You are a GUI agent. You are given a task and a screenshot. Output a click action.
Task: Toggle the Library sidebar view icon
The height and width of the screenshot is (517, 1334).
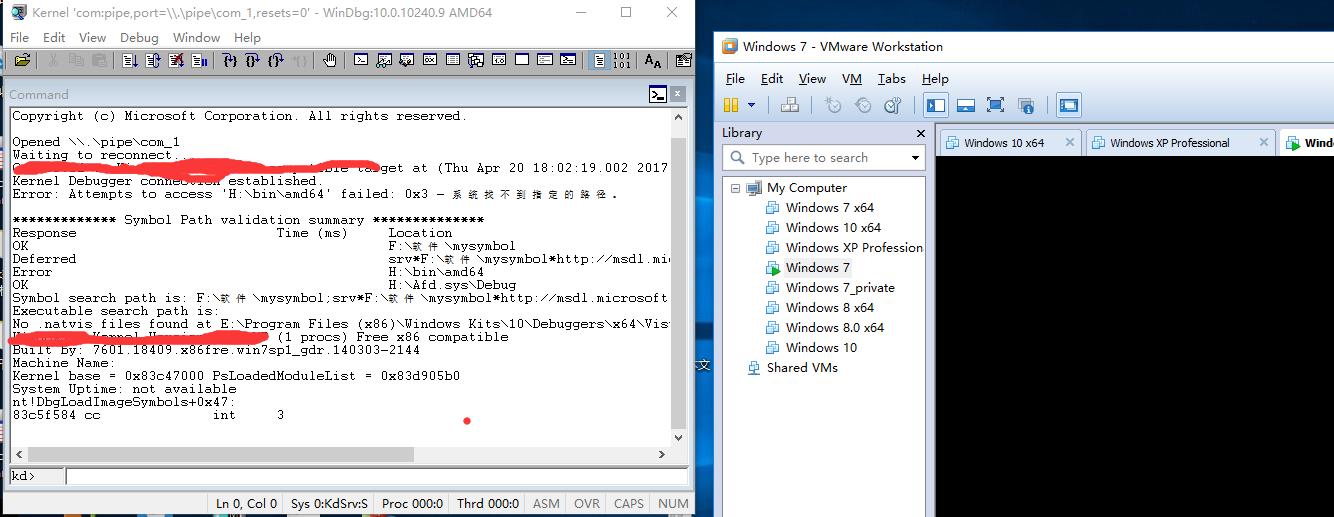click(936, 105)
